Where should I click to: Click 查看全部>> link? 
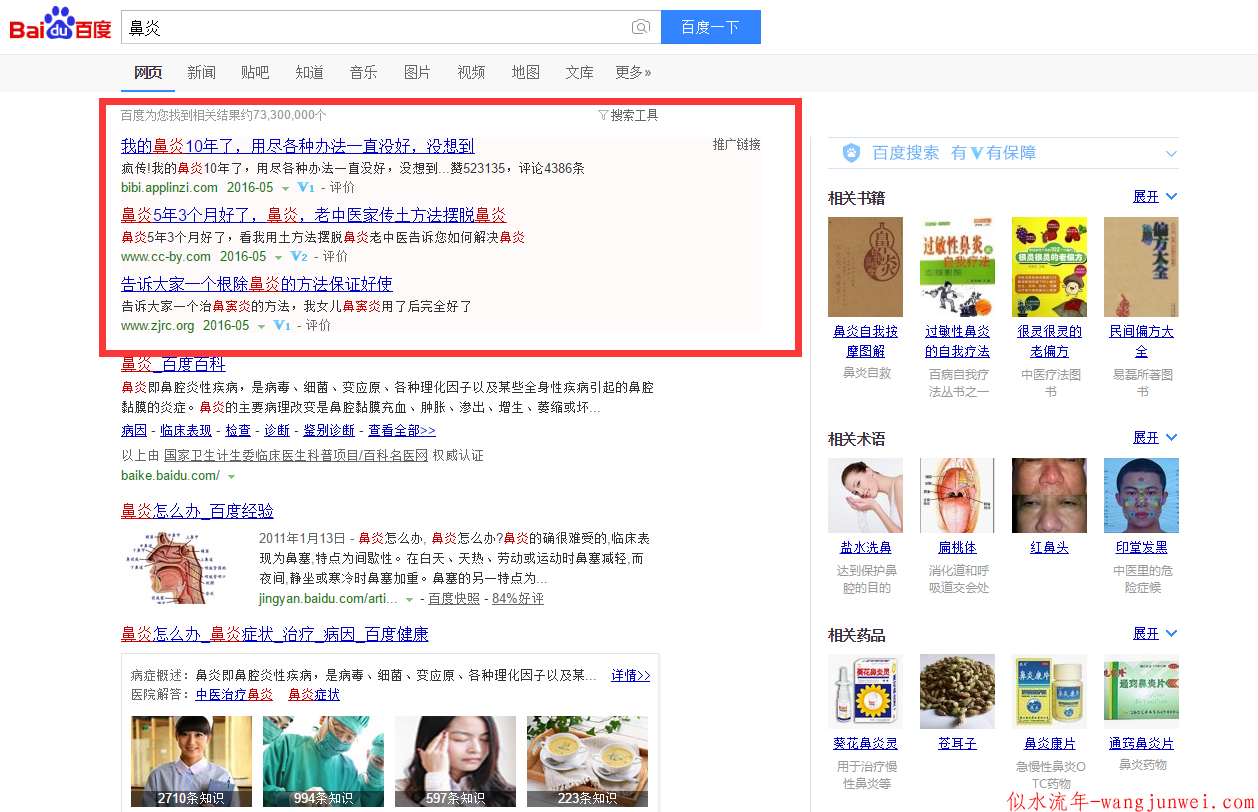click(x=402, y=430)
